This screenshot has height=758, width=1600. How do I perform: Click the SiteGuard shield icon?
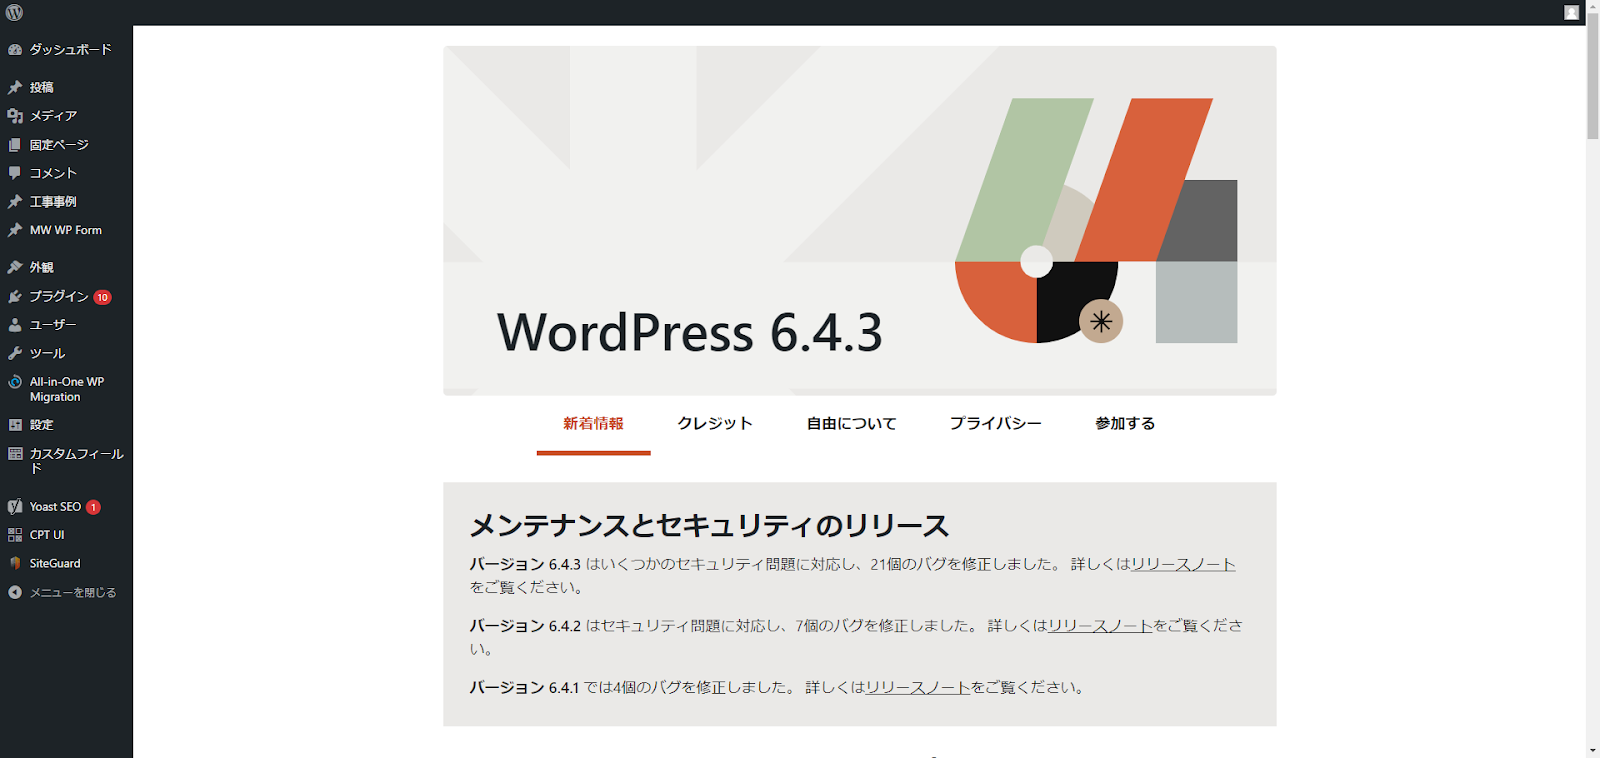(x=15, y=563)
